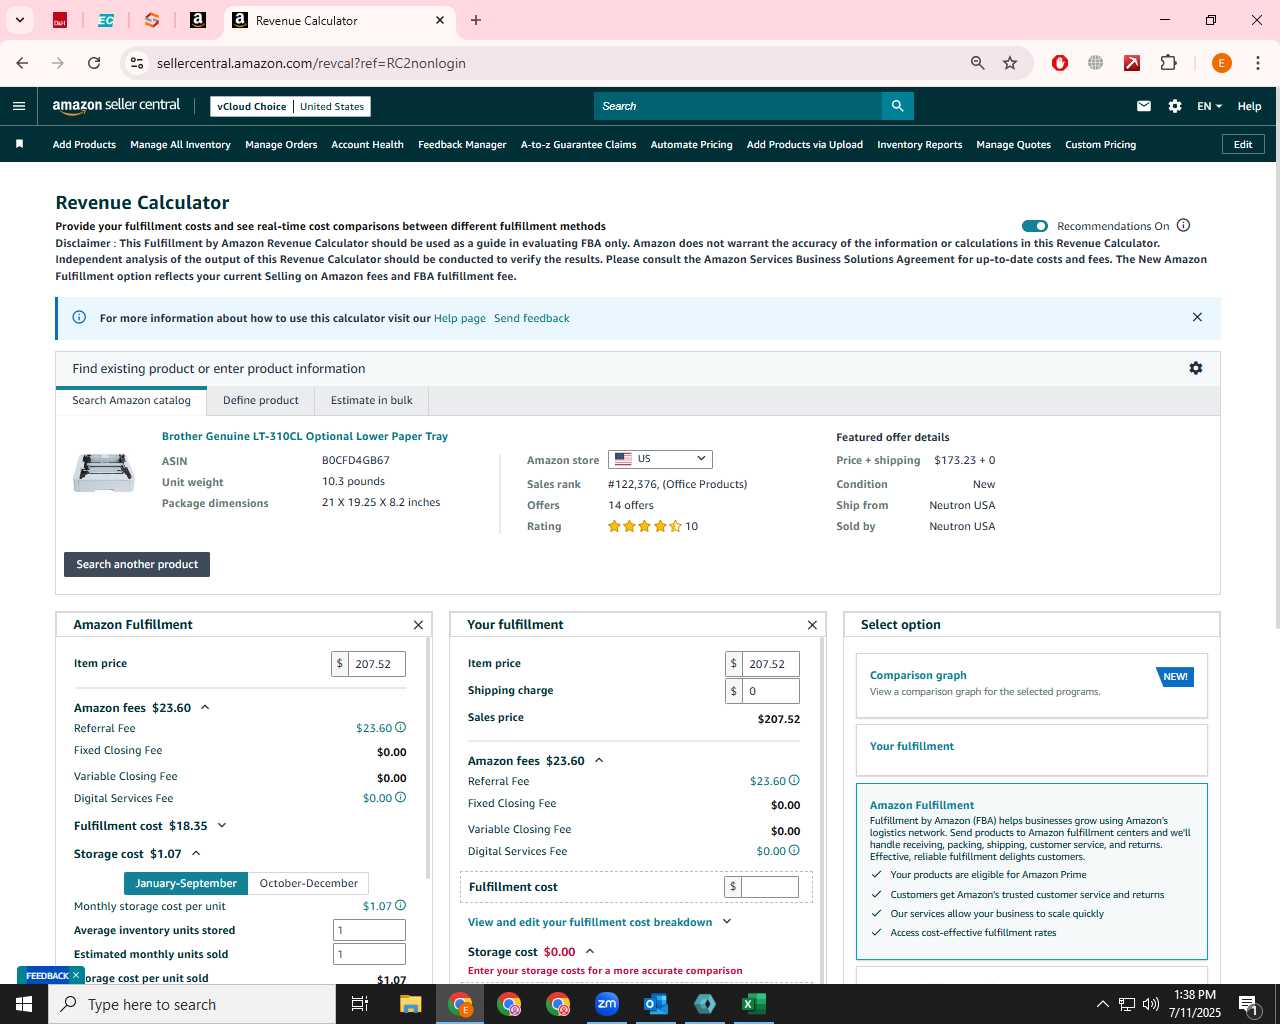Click the Average inventory units stored field

tap(369, 930)
